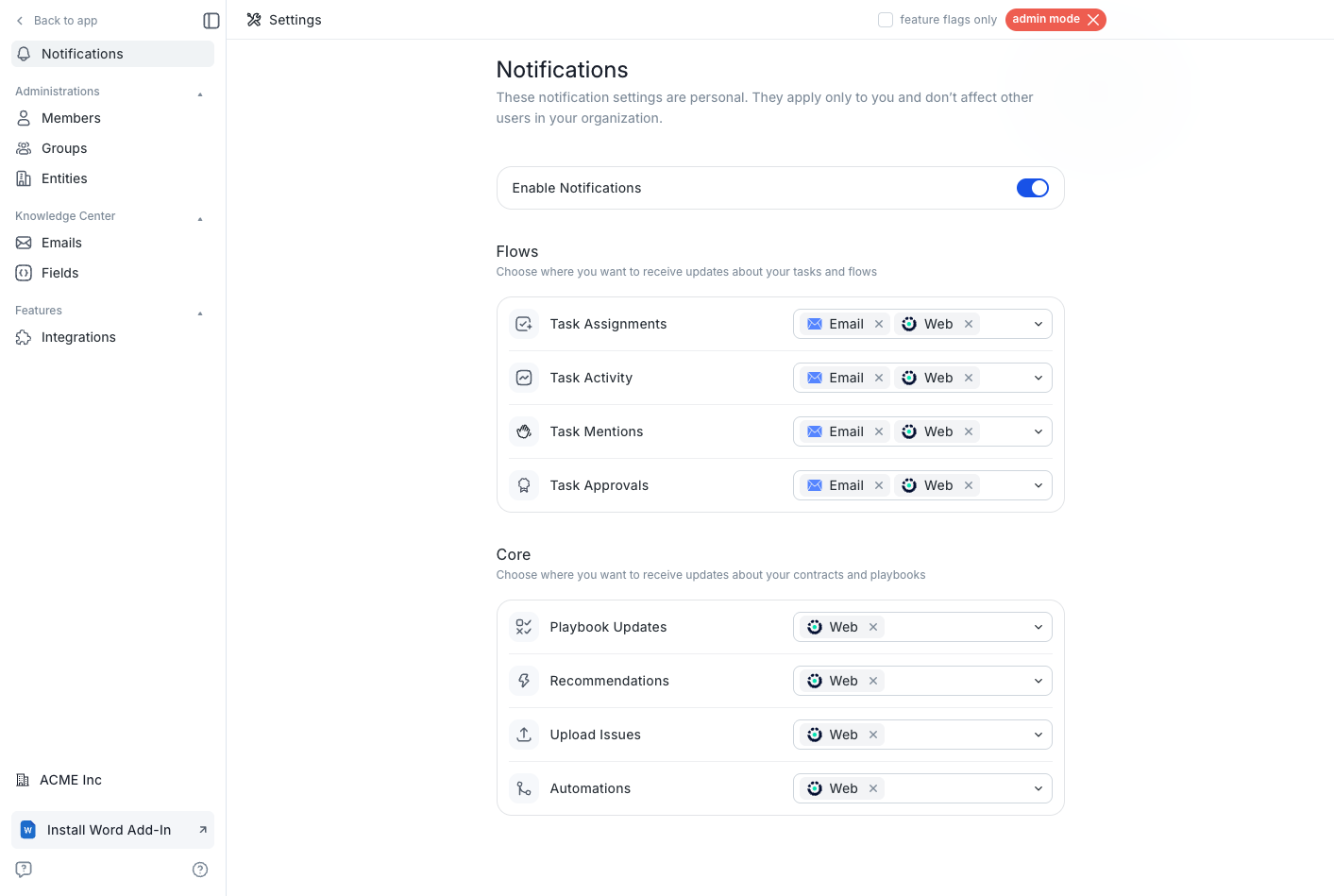This screenshot has width=1334, height=896.
Task: Dismiss the admin mode badge
Action: pyautogui.click(x=1093, y=20)
